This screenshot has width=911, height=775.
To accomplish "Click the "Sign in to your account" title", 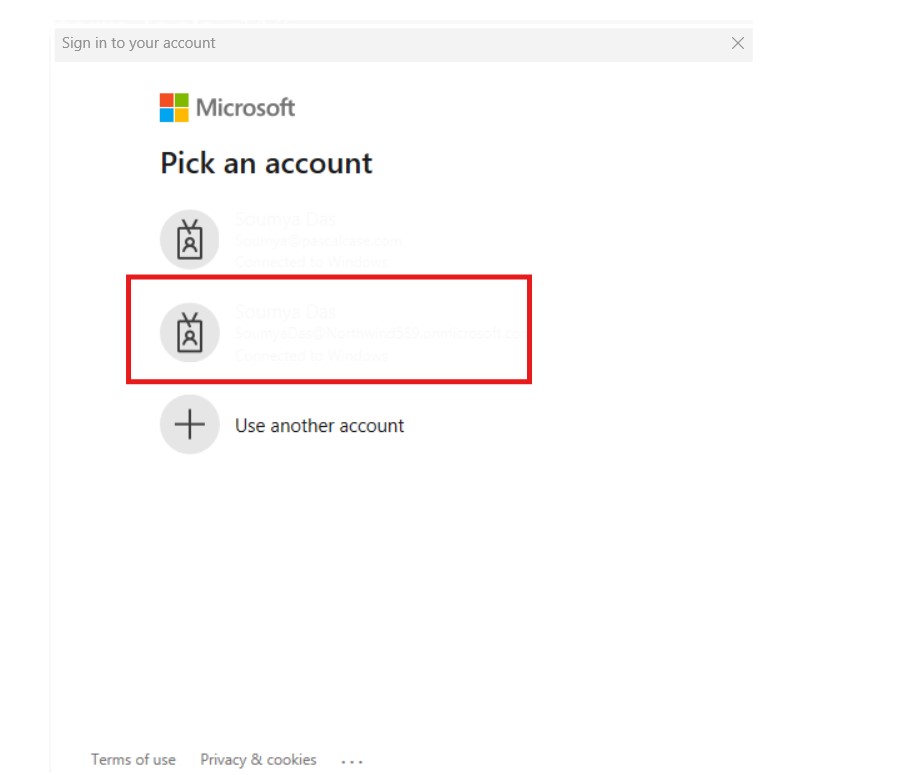I will [x=139, y=43].
